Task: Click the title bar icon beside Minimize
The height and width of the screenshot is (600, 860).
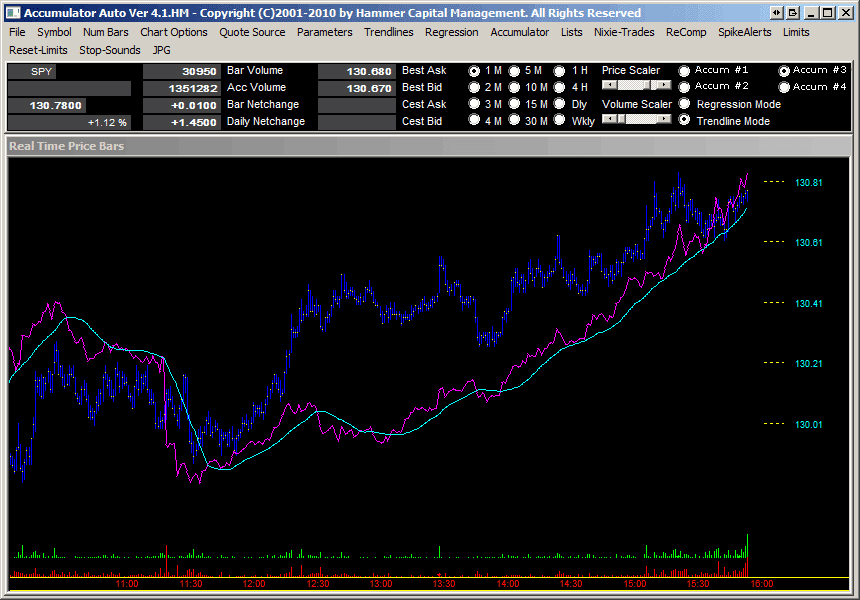Action: coord(793,13)
